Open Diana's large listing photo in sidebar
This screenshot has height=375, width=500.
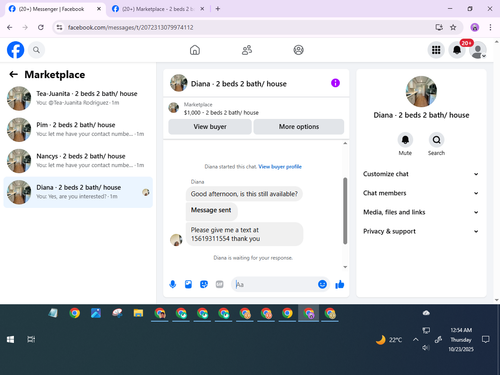pos(421,91)
